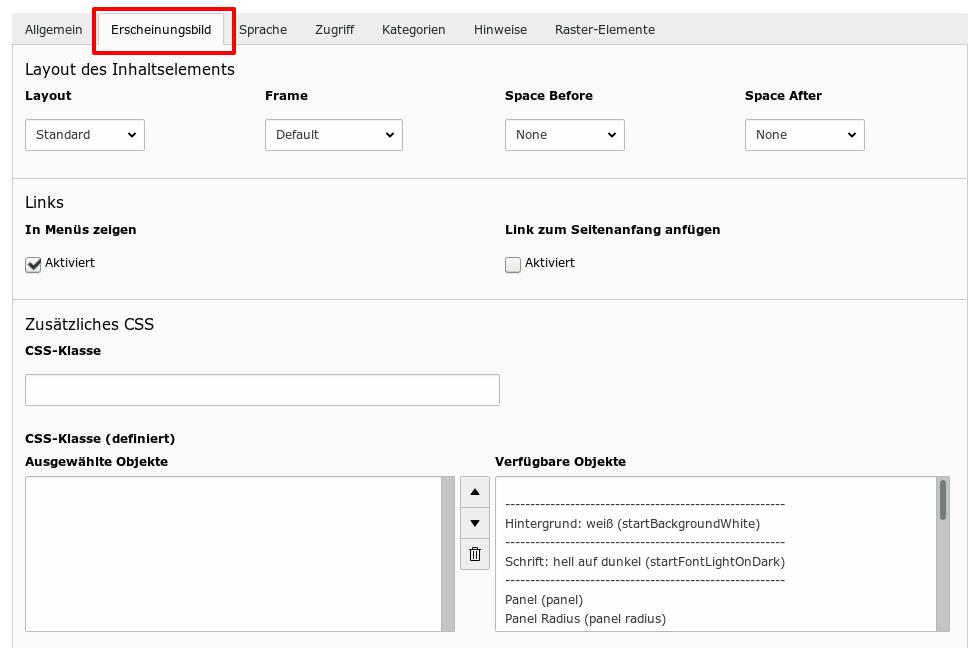Click inside the Ausgewählte Objekte list box

[x=233, y=554]
